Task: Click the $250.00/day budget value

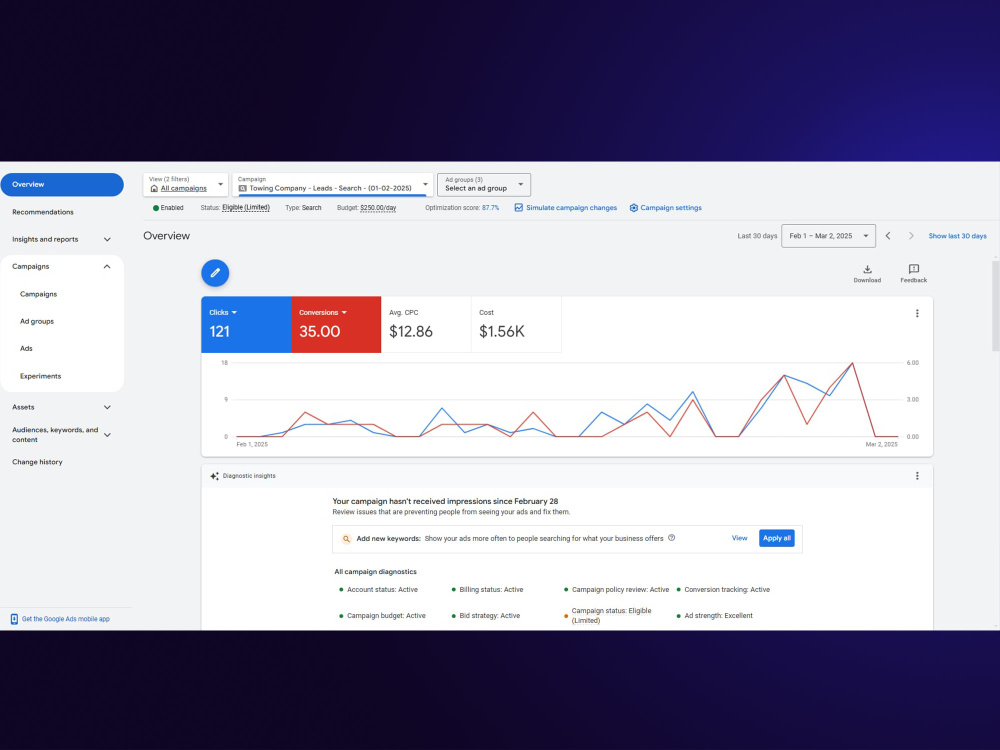Action: click(378, 208)
